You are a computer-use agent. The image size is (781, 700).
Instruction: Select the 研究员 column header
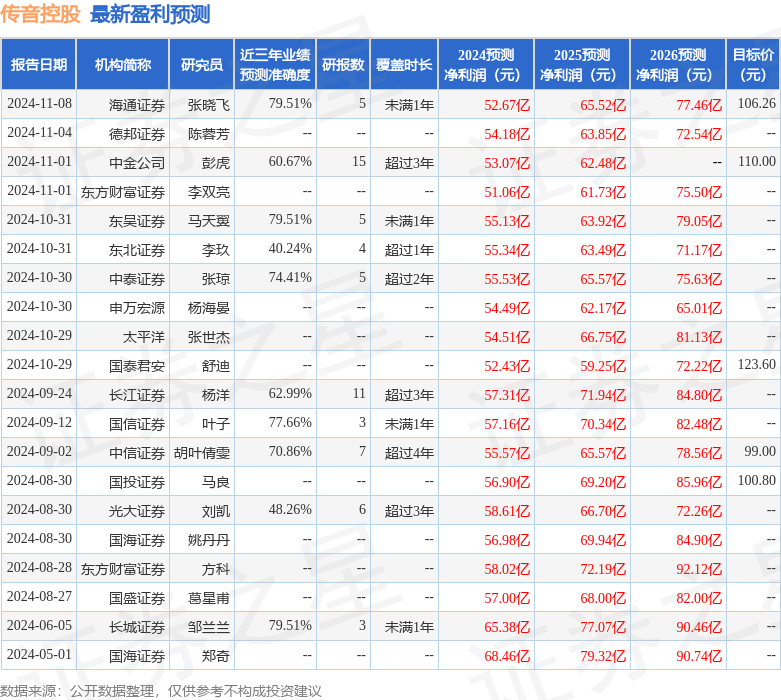pos(202,65)
